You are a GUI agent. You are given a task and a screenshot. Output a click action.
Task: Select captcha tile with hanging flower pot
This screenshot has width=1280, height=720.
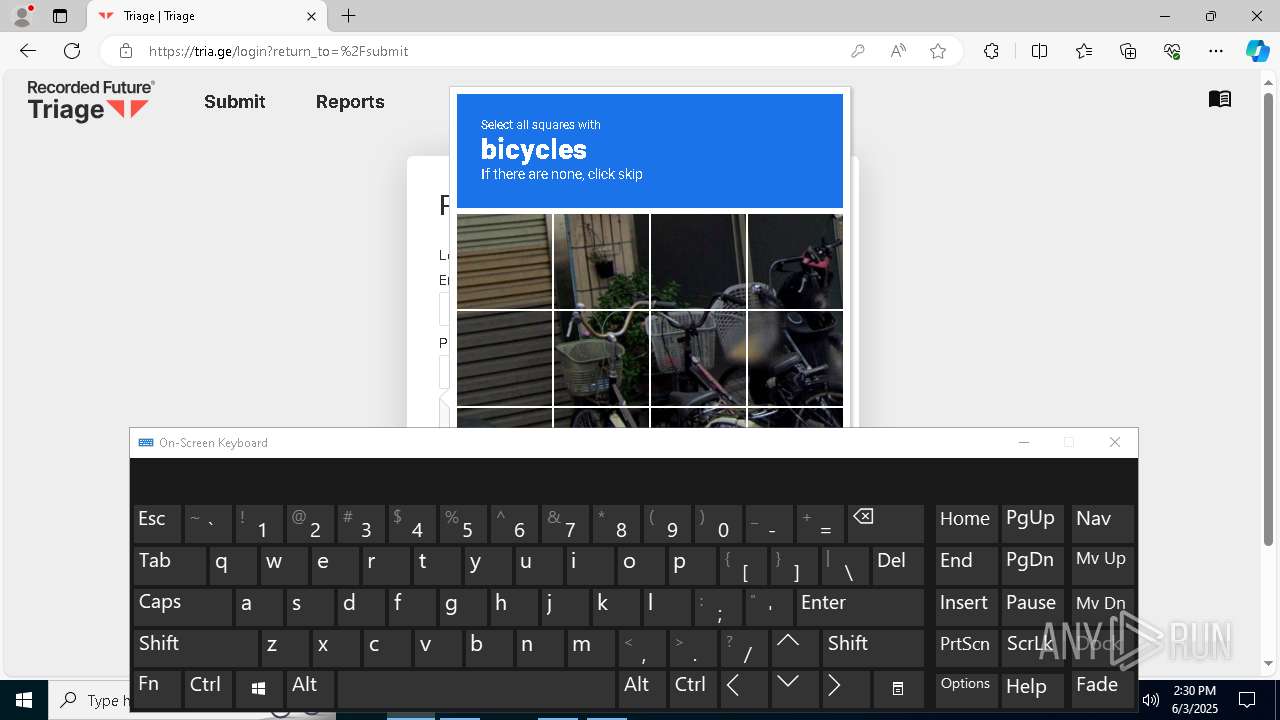click(x=601, y=261)
